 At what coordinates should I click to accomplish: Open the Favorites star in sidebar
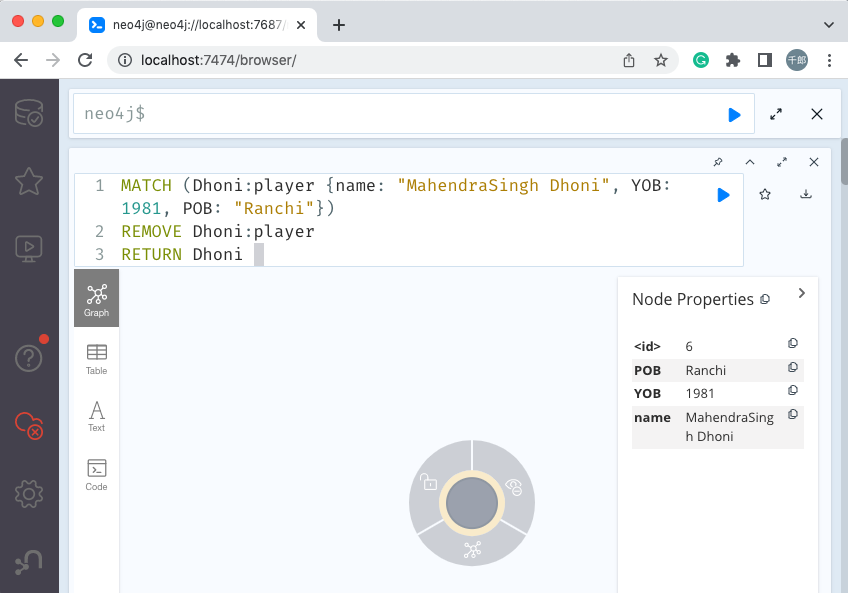(x=29, y=181)
